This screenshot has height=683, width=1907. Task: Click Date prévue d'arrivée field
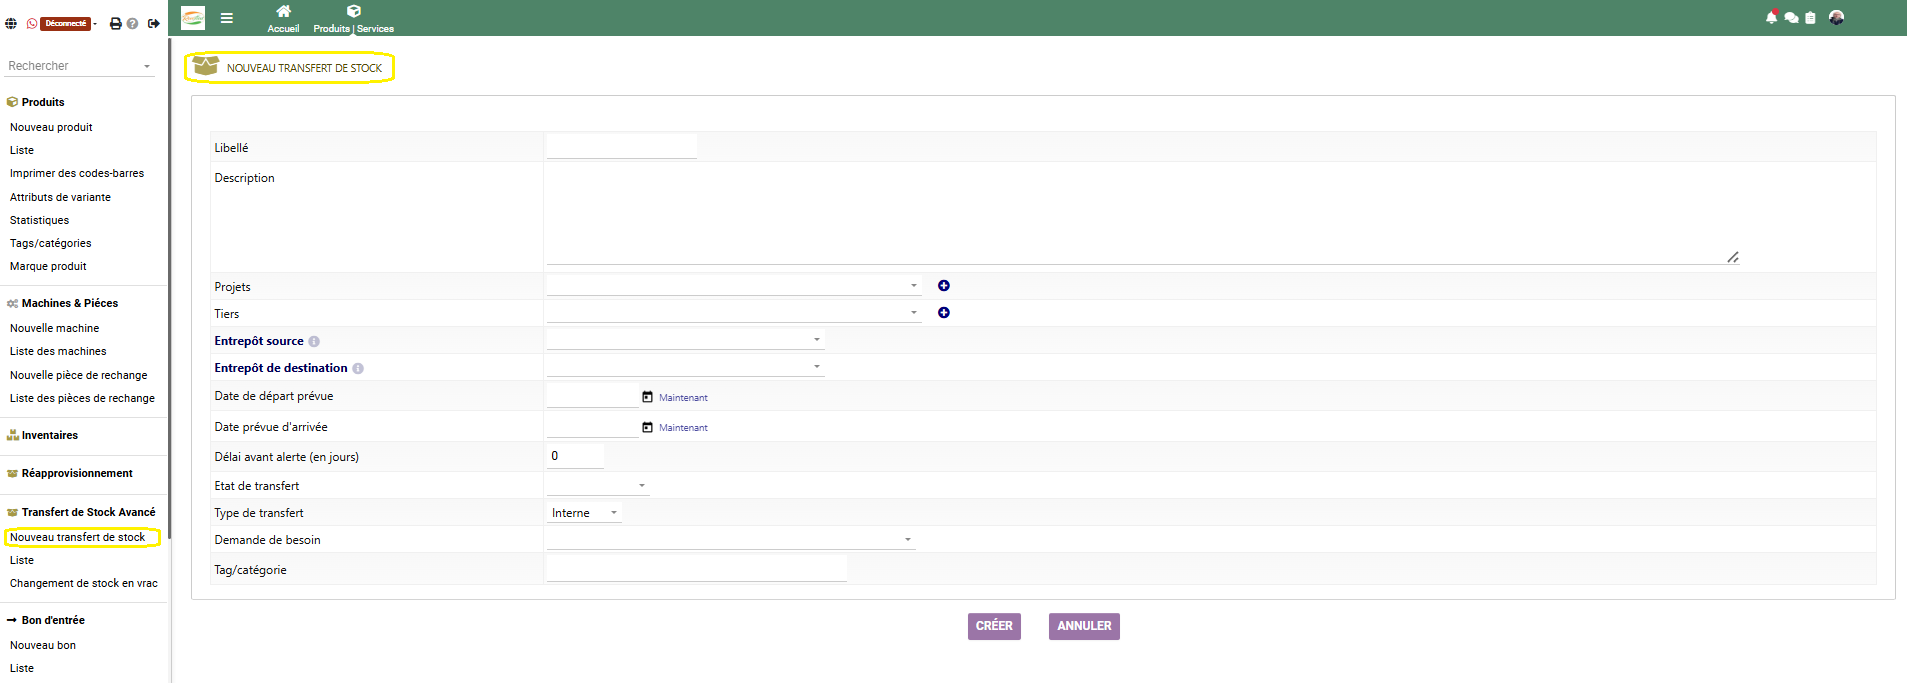click(x=592, y=426)
